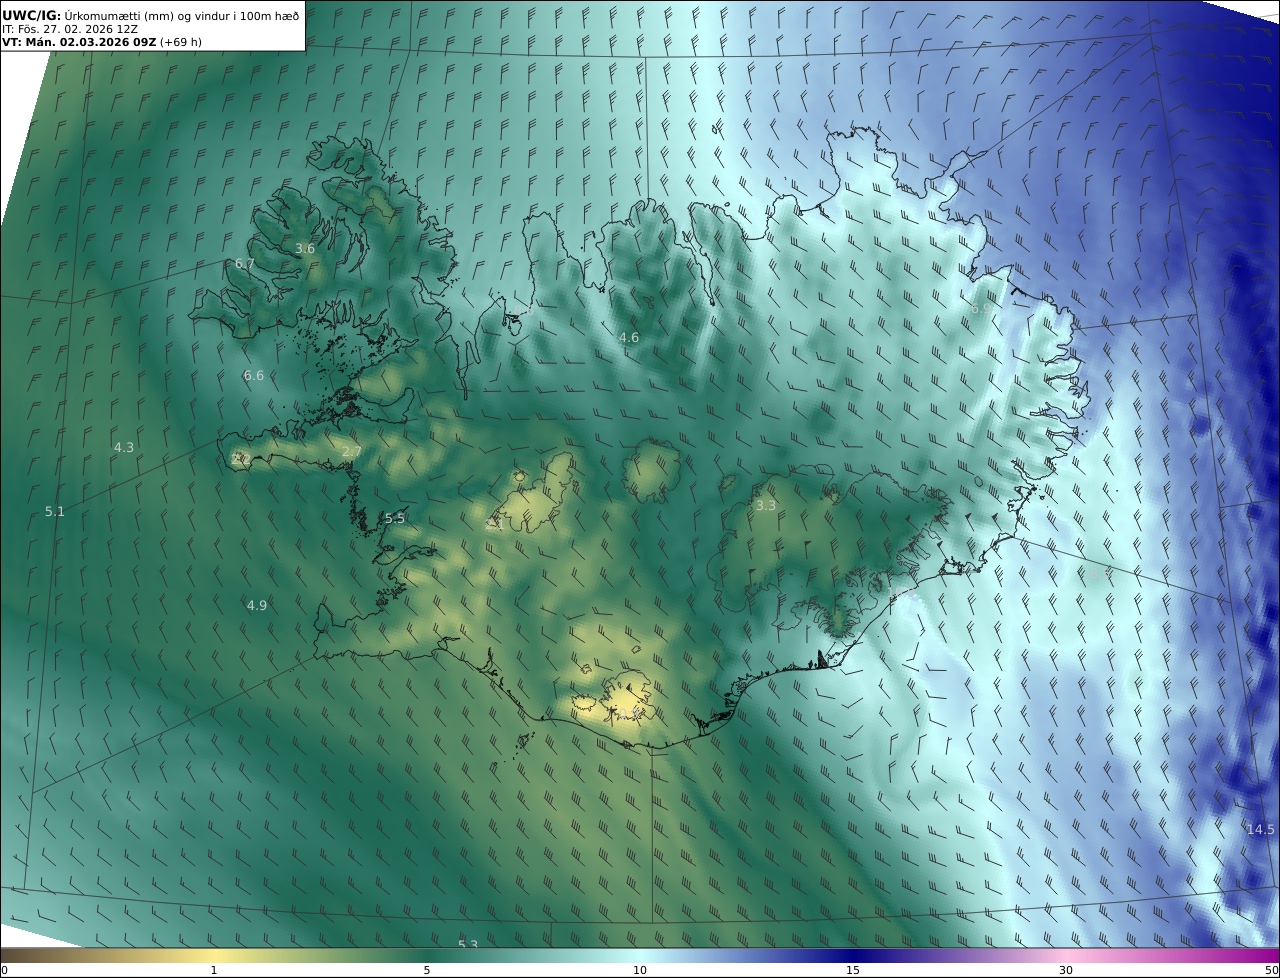
Task: Click the map value 6.6
Action: click(x=254, y=375)
